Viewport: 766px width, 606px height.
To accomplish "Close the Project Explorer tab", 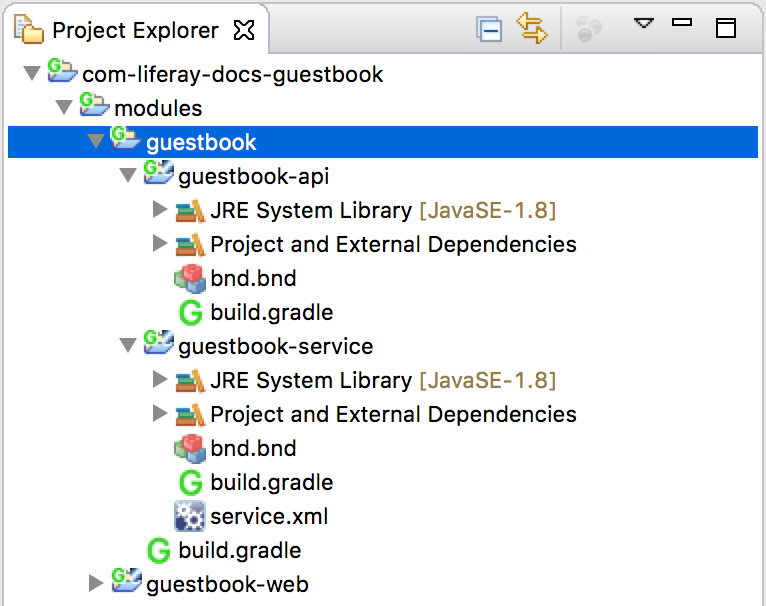I will tap(244, 30).
